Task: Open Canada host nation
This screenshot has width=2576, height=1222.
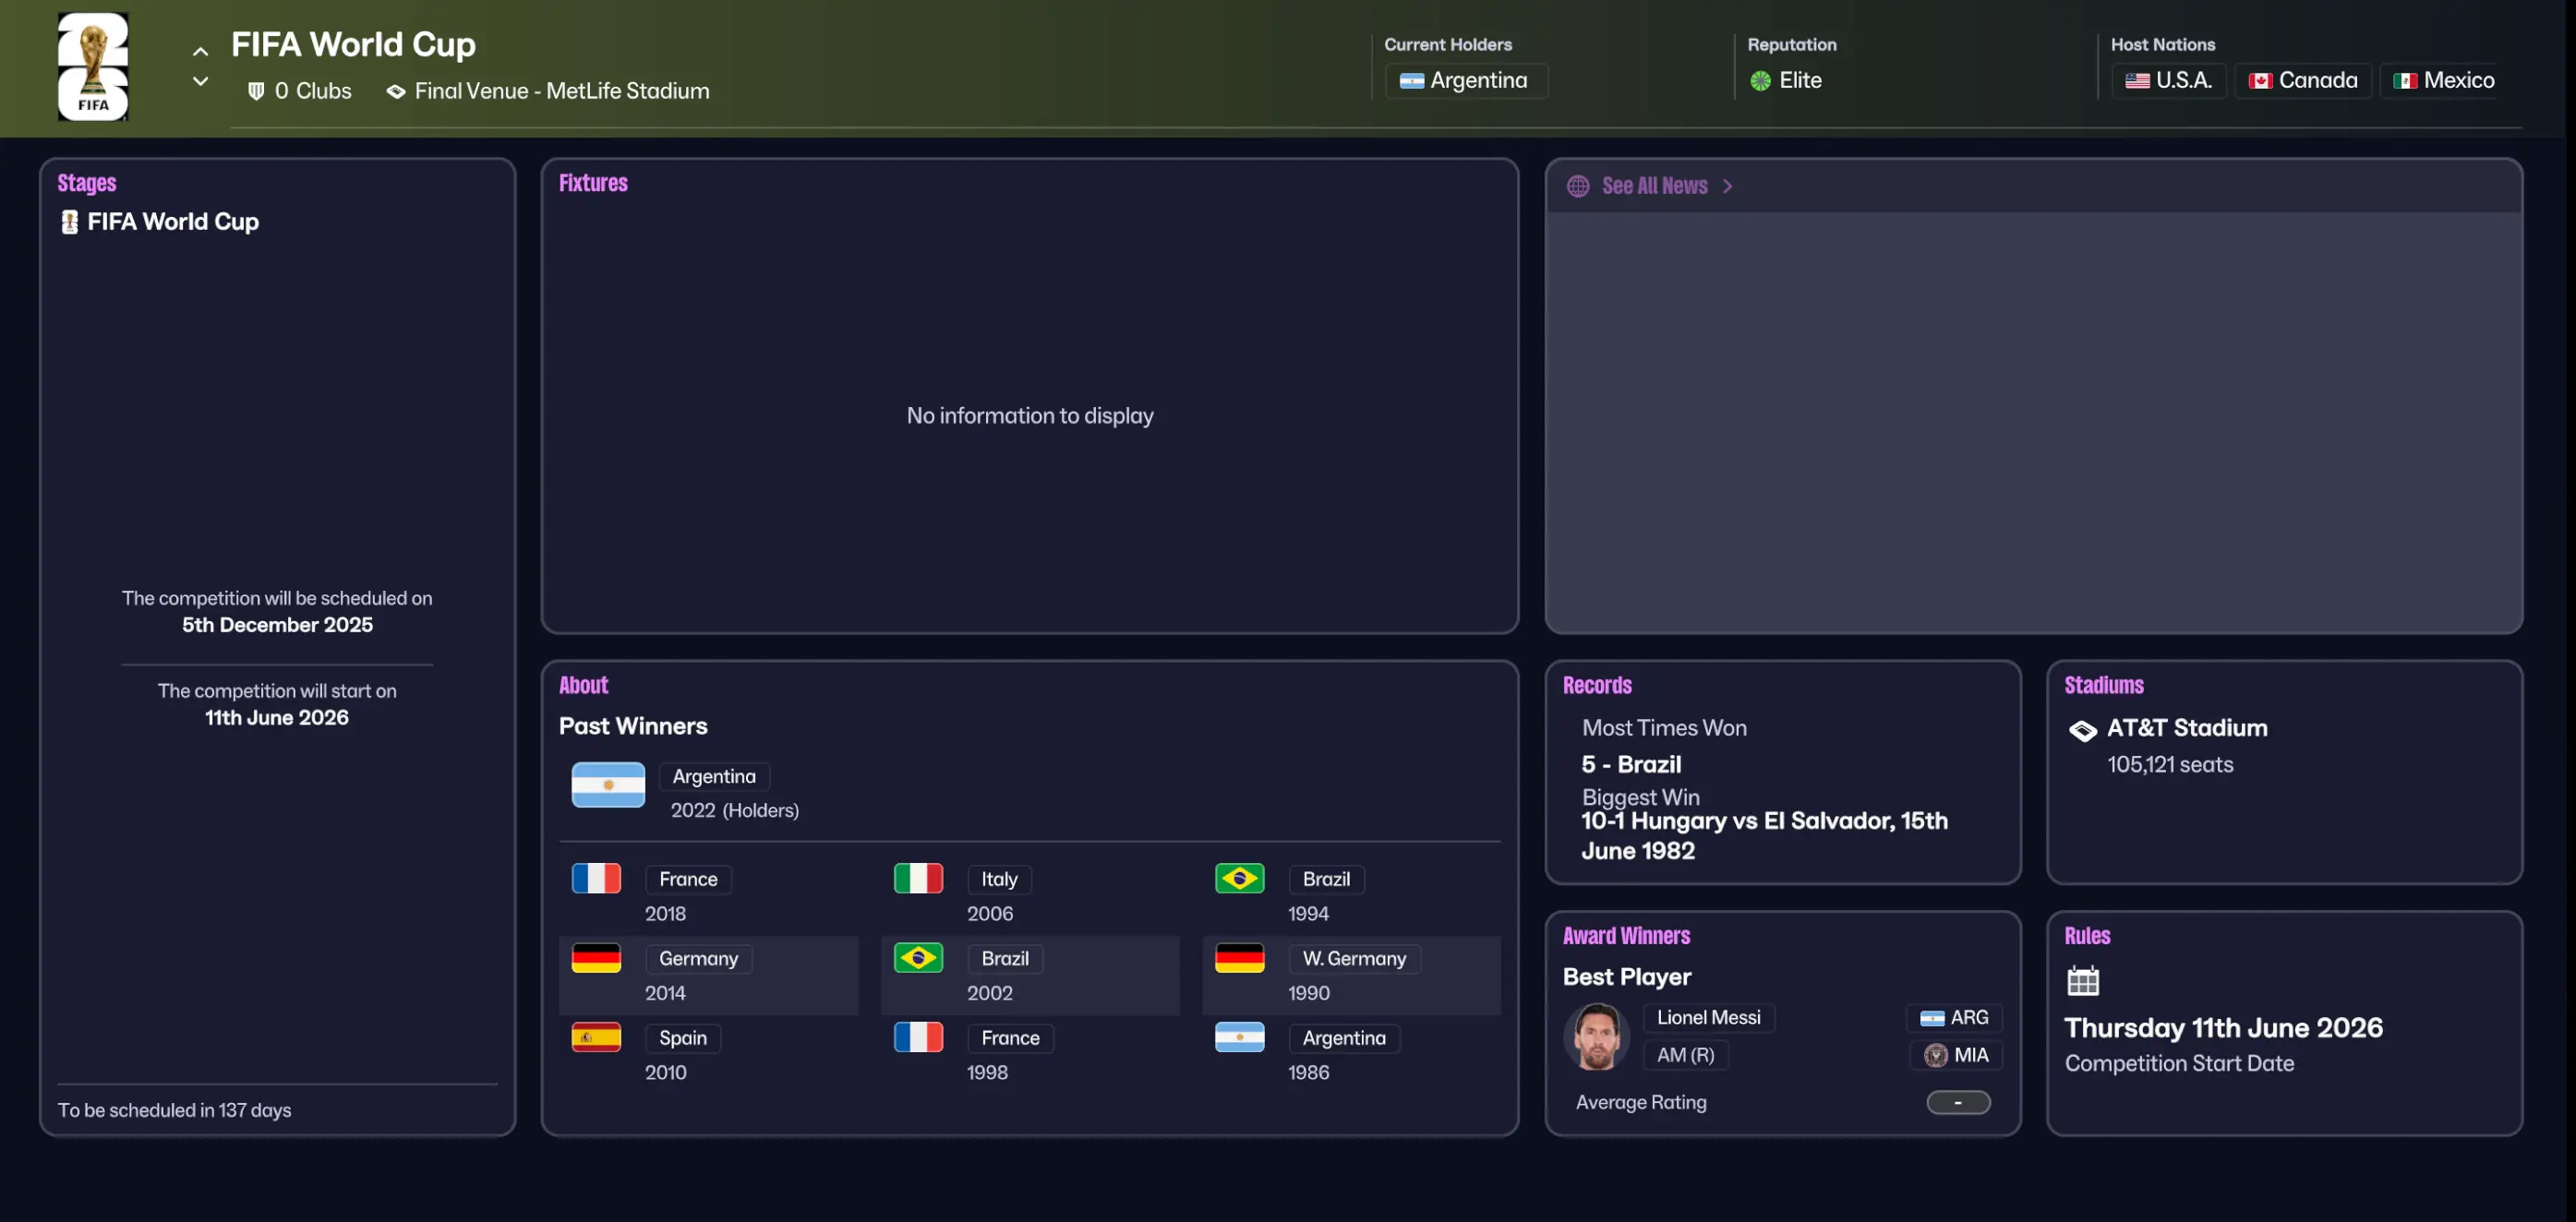Action: point(2302,80)
